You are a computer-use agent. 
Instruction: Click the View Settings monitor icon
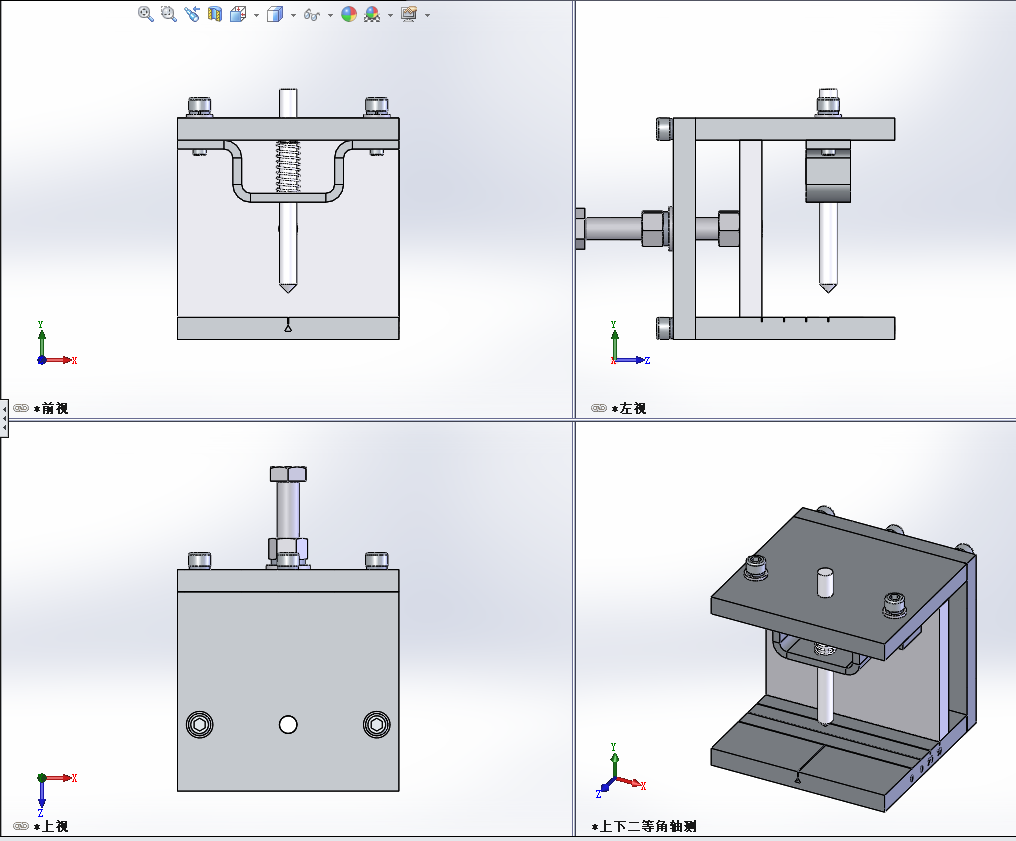point(409,14)
